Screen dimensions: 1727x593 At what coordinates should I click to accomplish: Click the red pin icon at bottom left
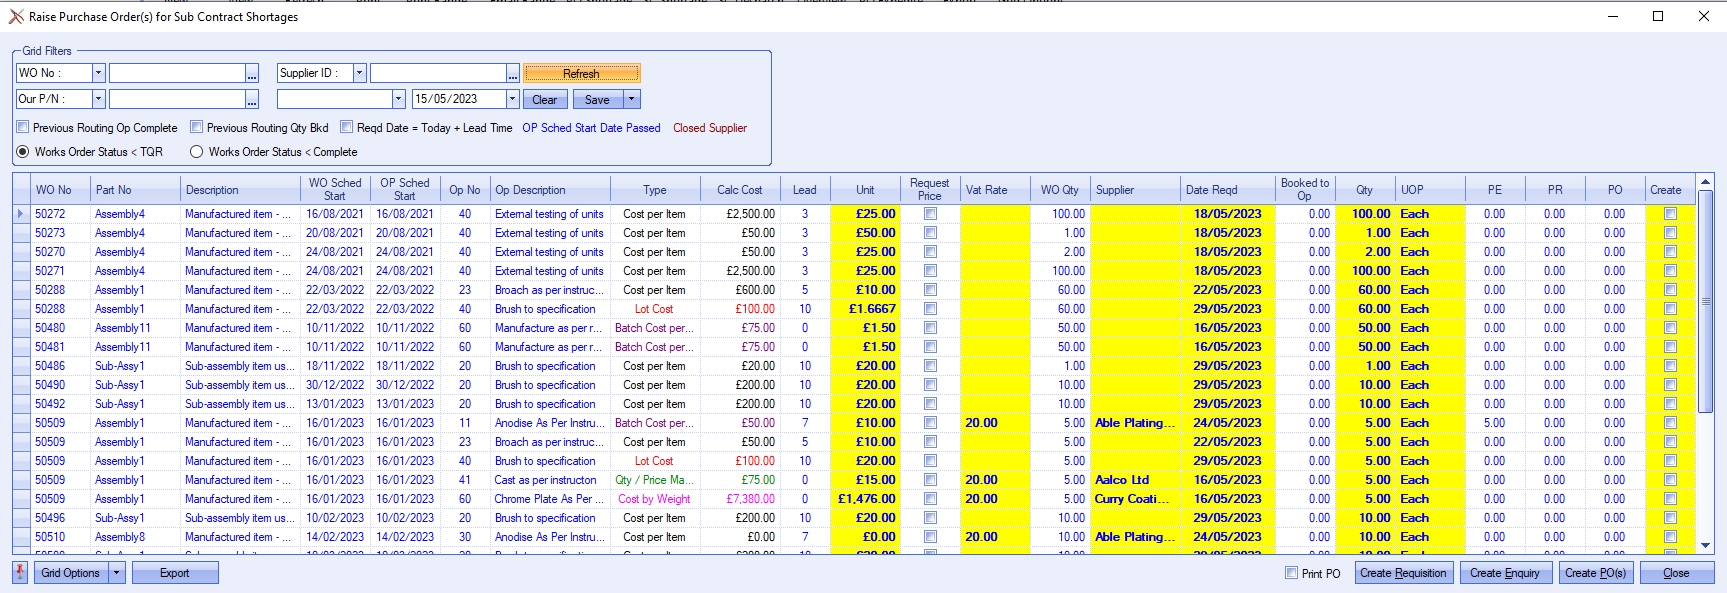tap(20, 573)
